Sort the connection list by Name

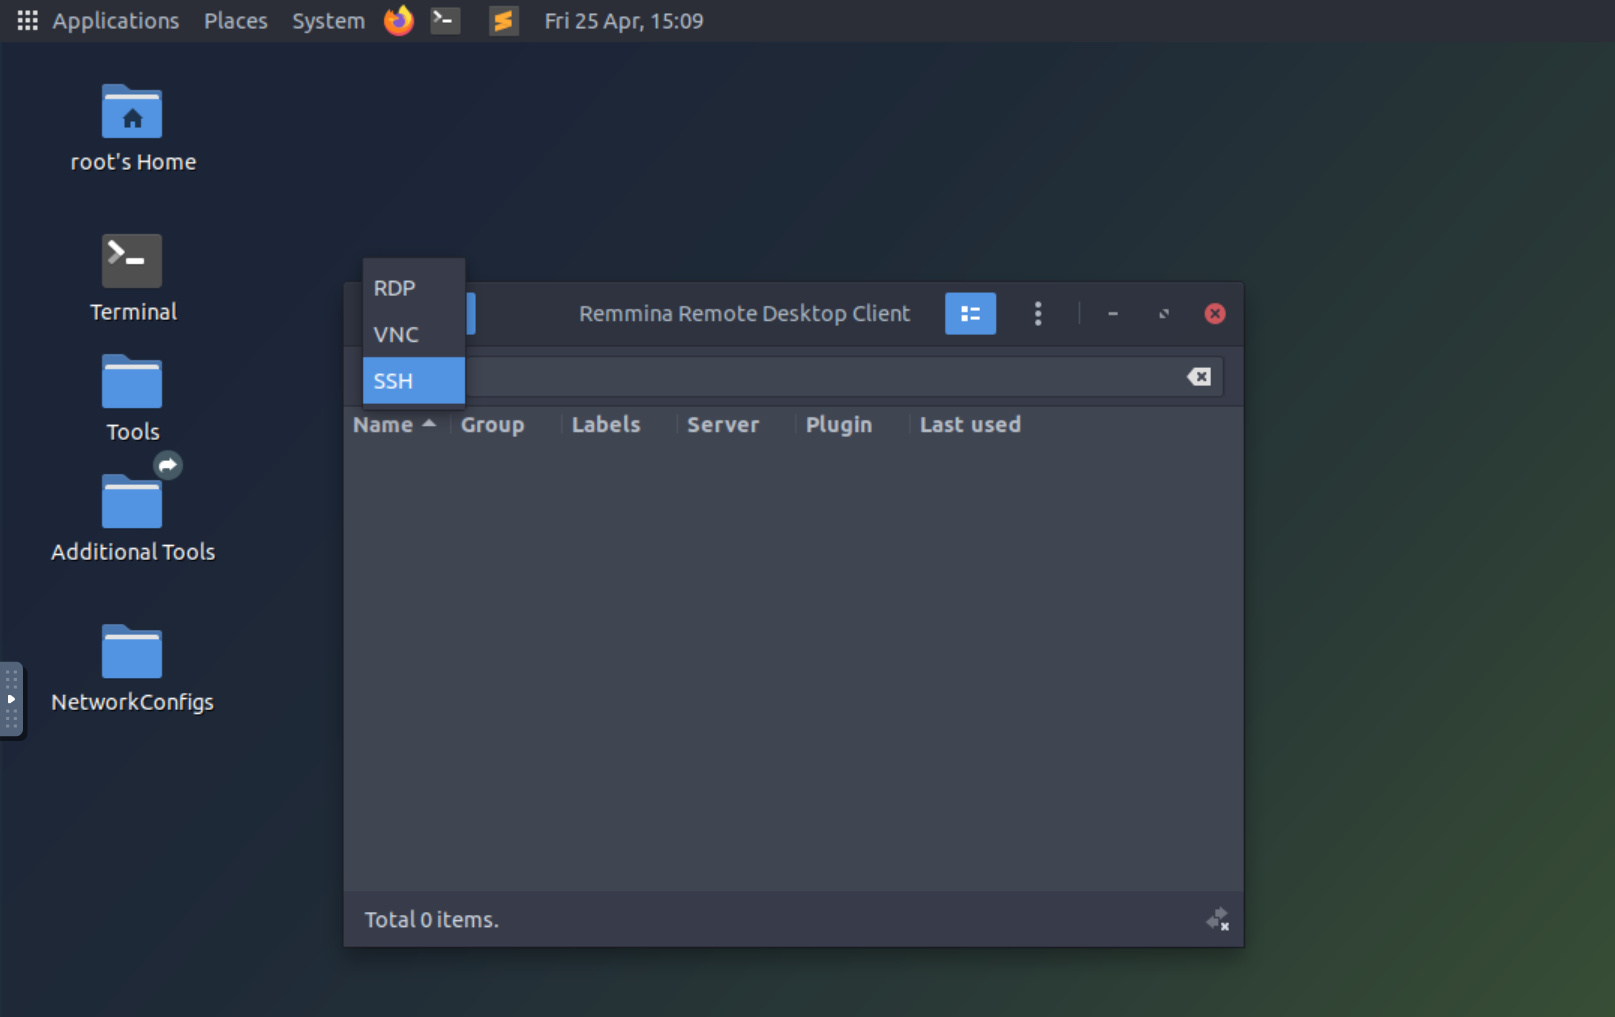pyautogui.click(x=394, y=425)
